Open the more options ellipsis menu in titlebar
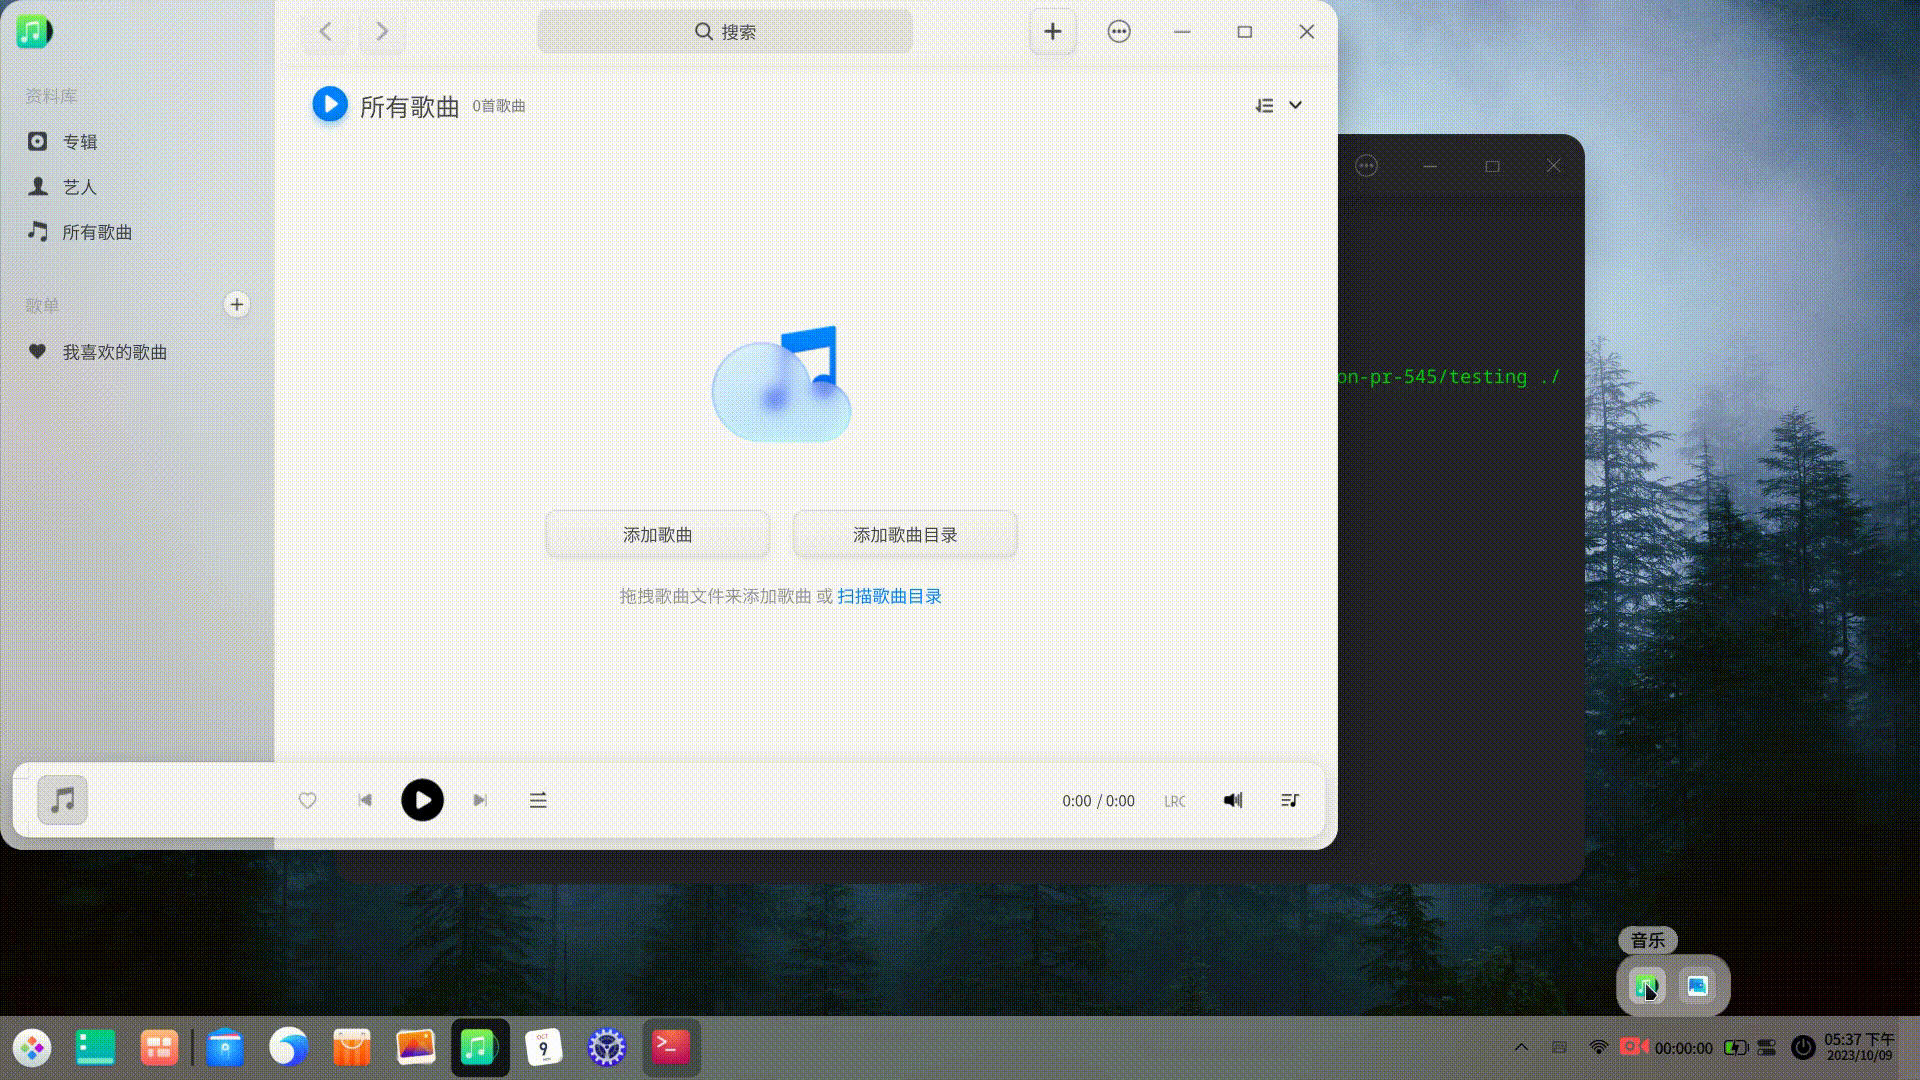The height and width of the screenshot is (1080, 1920). tap(1118, 31)
